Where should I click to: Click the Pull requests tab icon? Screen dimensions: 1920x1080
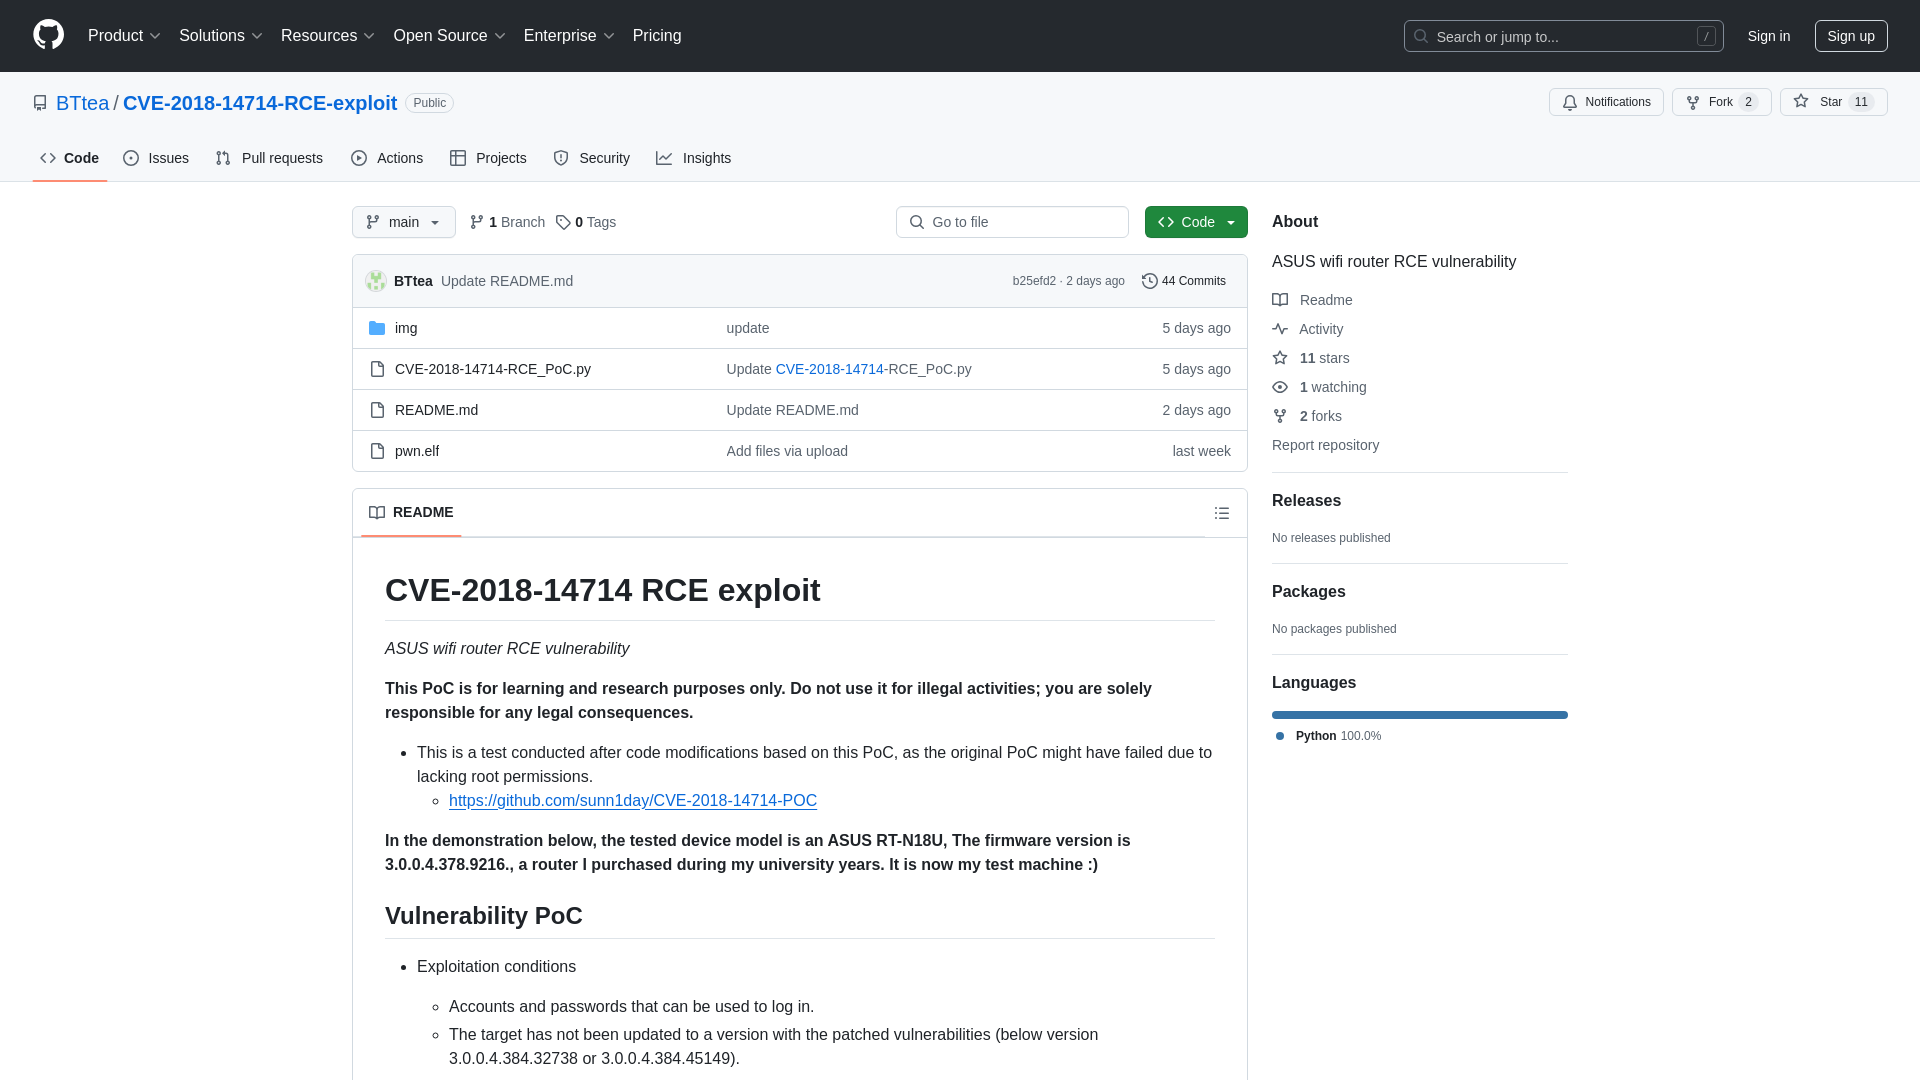(223, 158)
